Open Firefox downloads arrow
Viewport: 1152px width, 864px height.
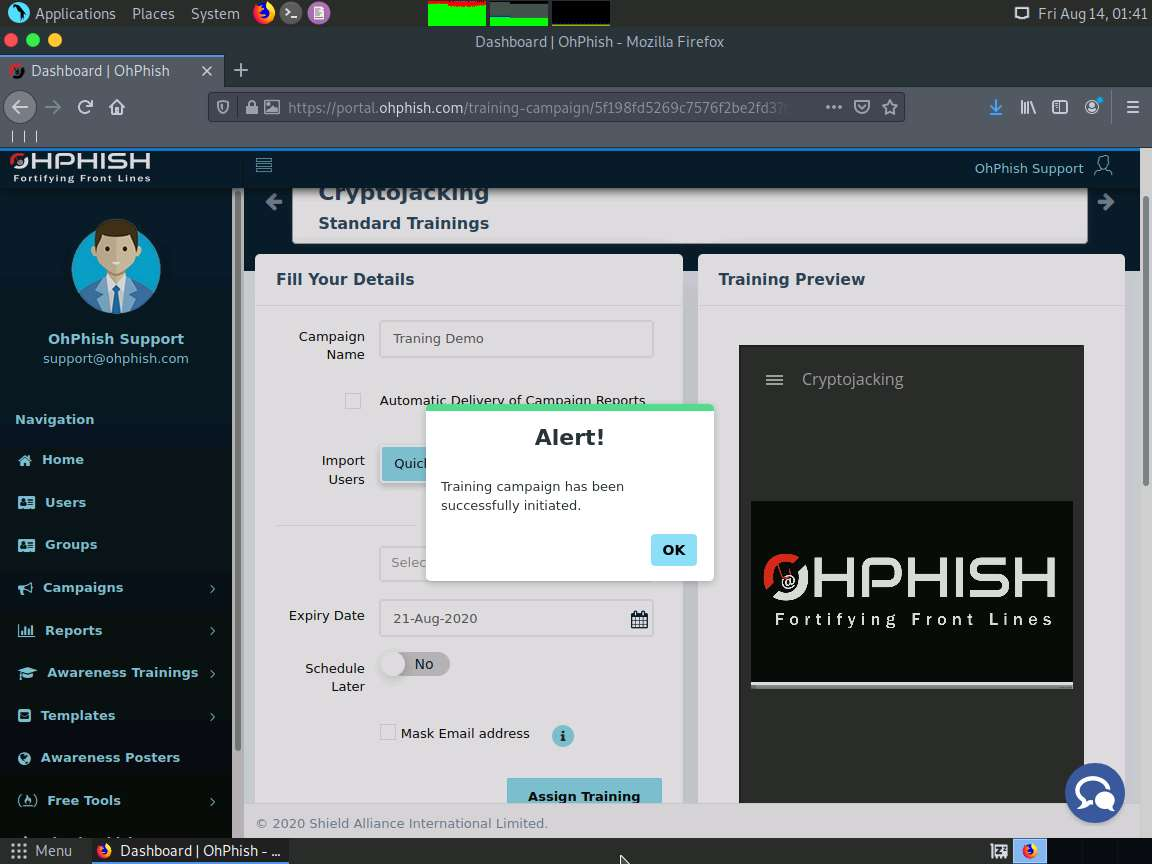click(x=996, y=107)
